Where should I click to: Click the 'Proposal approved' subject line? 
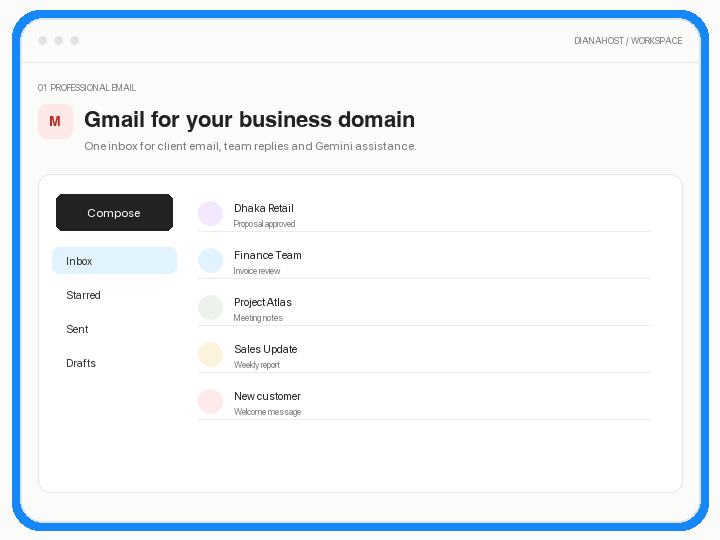264,224
